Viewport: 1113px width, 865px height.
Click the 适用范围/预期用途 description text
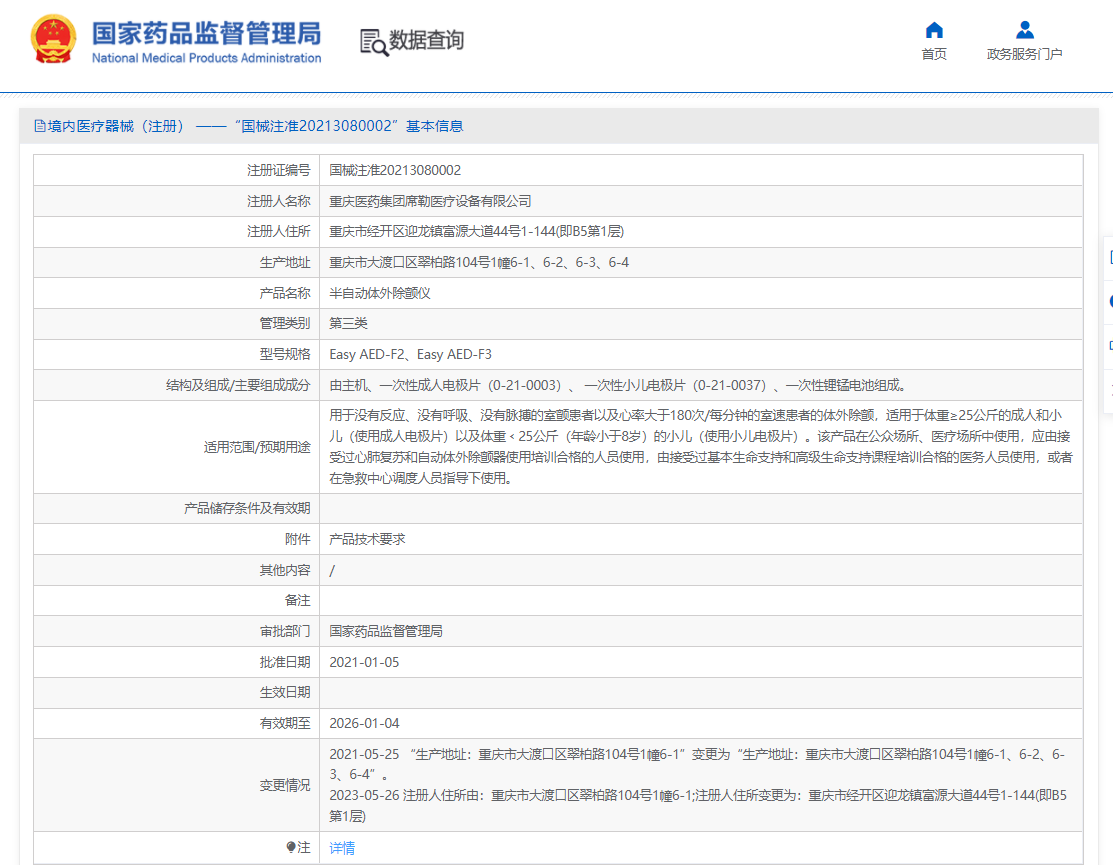click(701, 447)
